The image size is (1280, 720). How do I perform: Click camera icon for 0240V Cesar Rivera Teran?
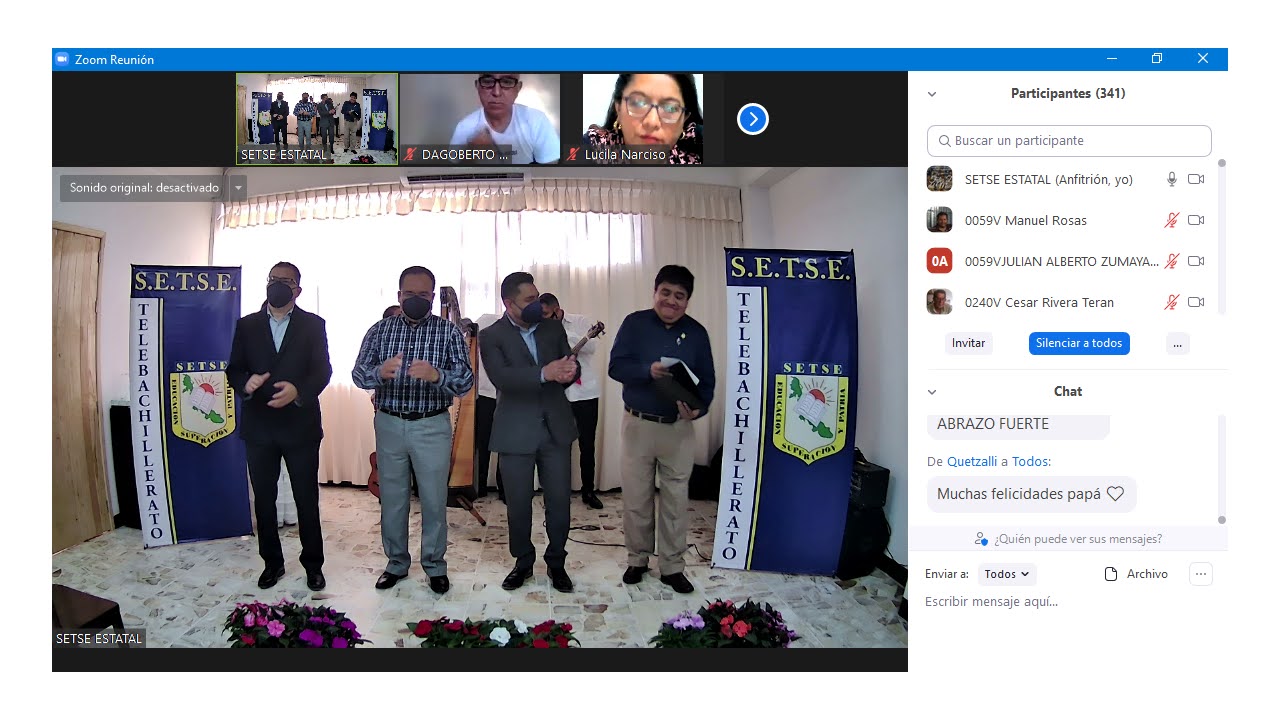coord(1196,302)
